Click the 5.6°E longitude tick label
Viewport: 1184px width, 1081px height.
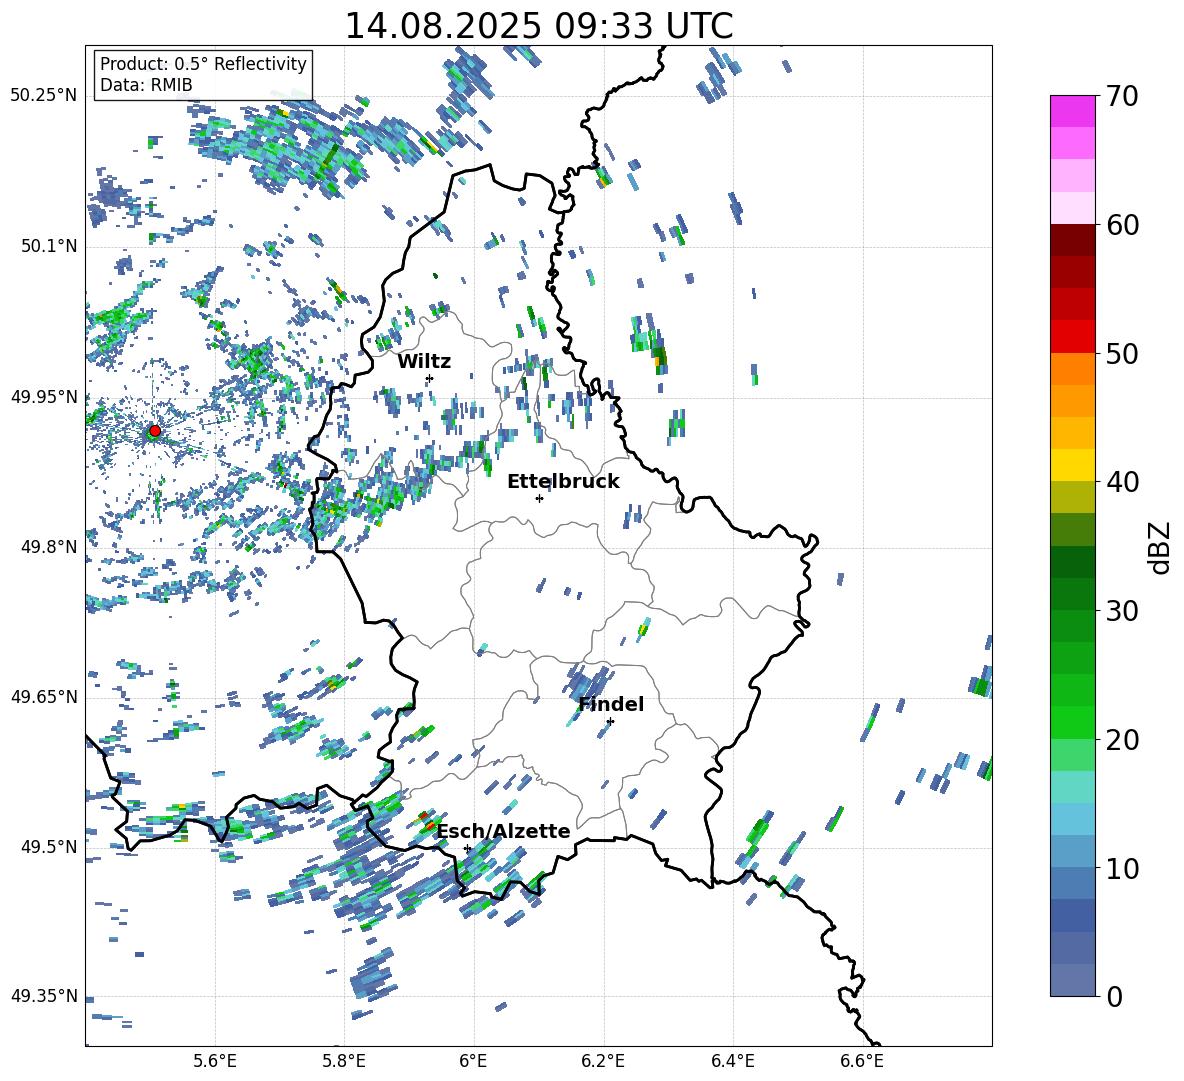pos(215,1061)
